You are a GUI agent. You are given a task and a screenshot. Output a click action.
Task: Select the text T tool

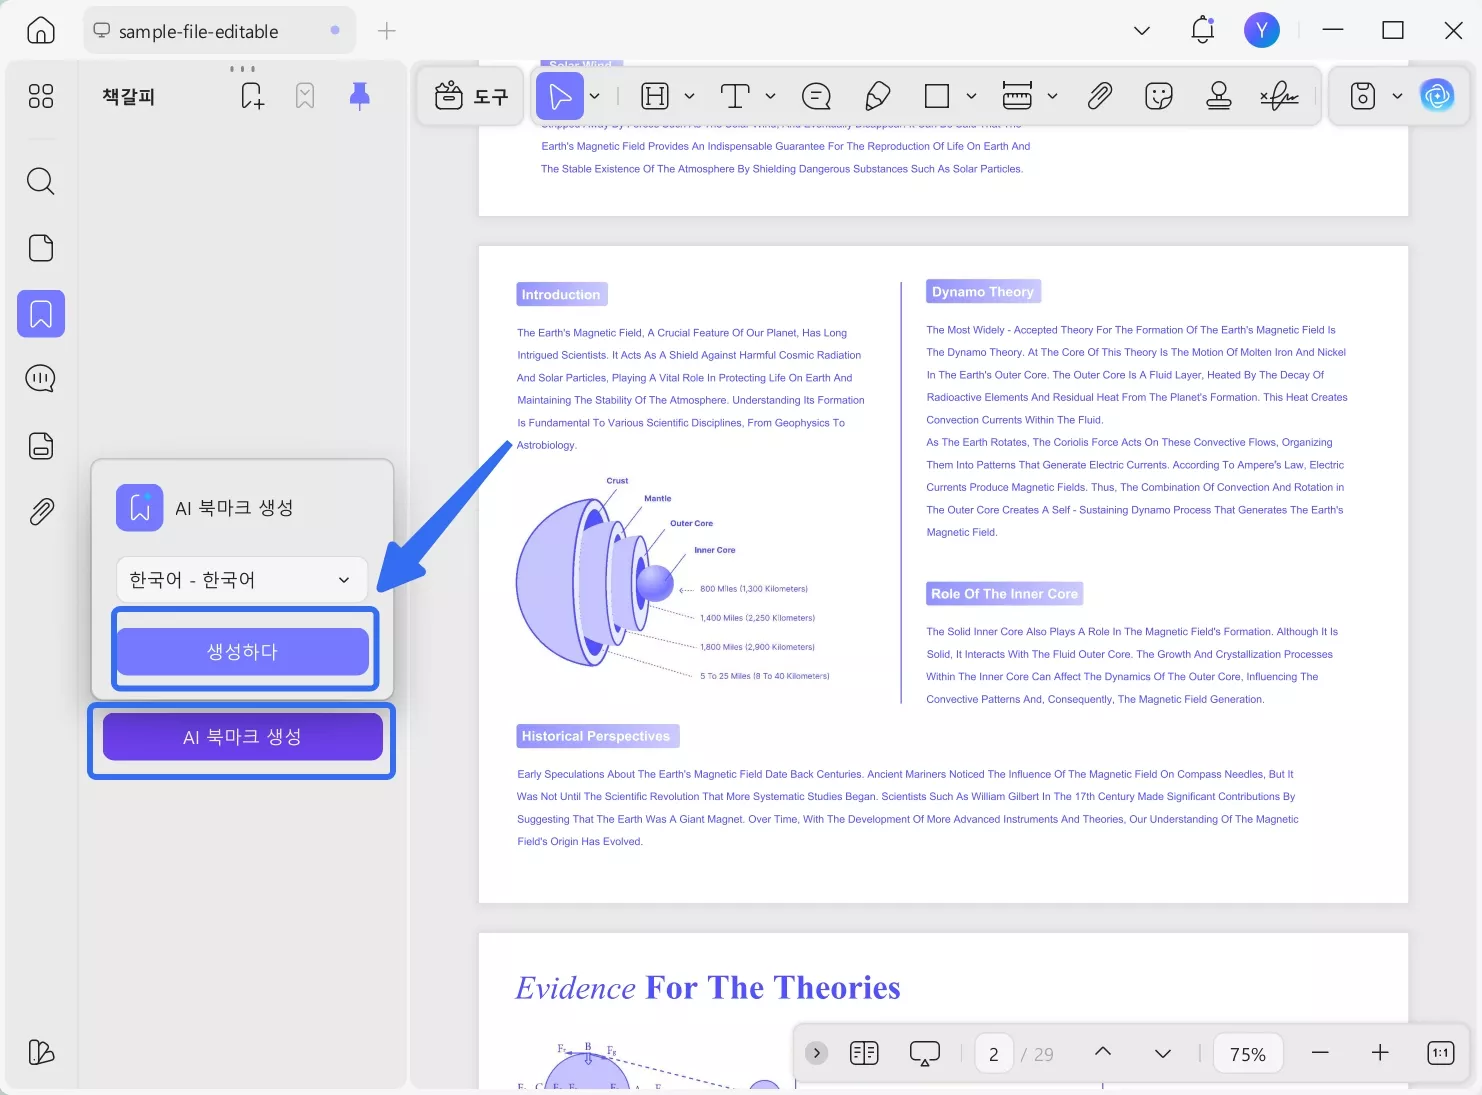[735, 96]
